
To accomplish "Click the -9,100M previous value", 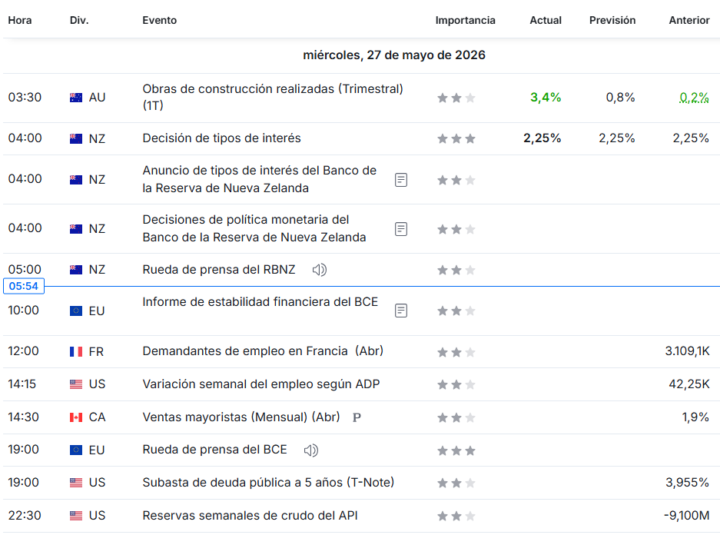I will tap(687, 515).
